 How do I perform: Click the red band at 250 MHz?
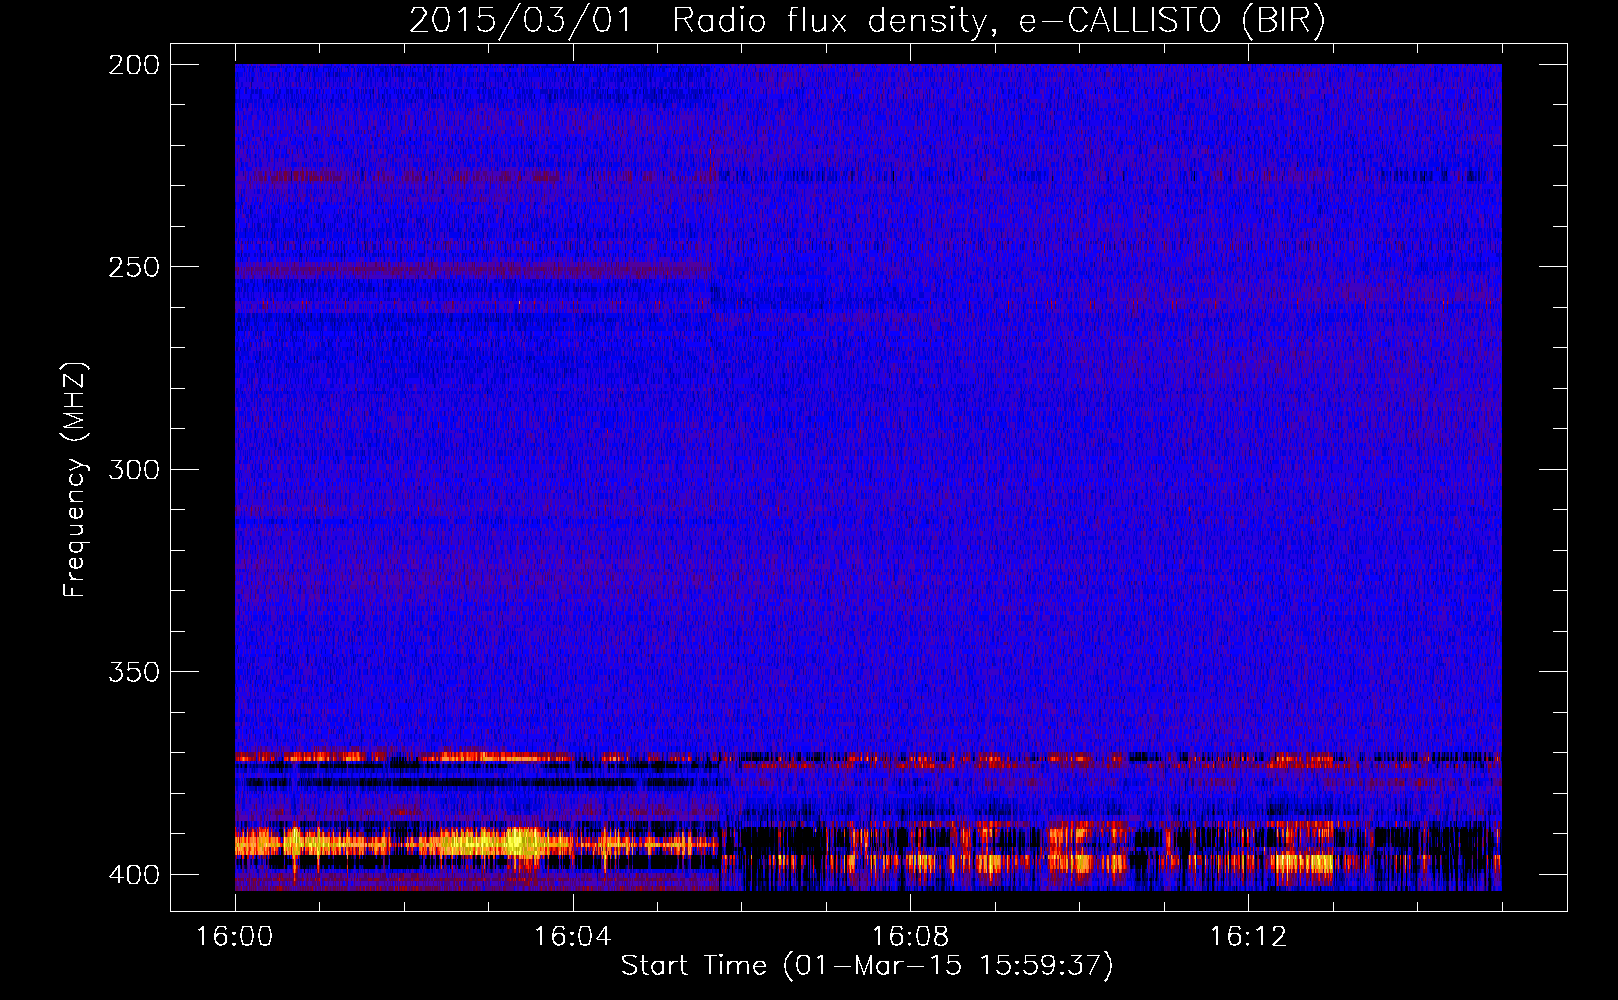pyautogui.click(x=472, y=269)
